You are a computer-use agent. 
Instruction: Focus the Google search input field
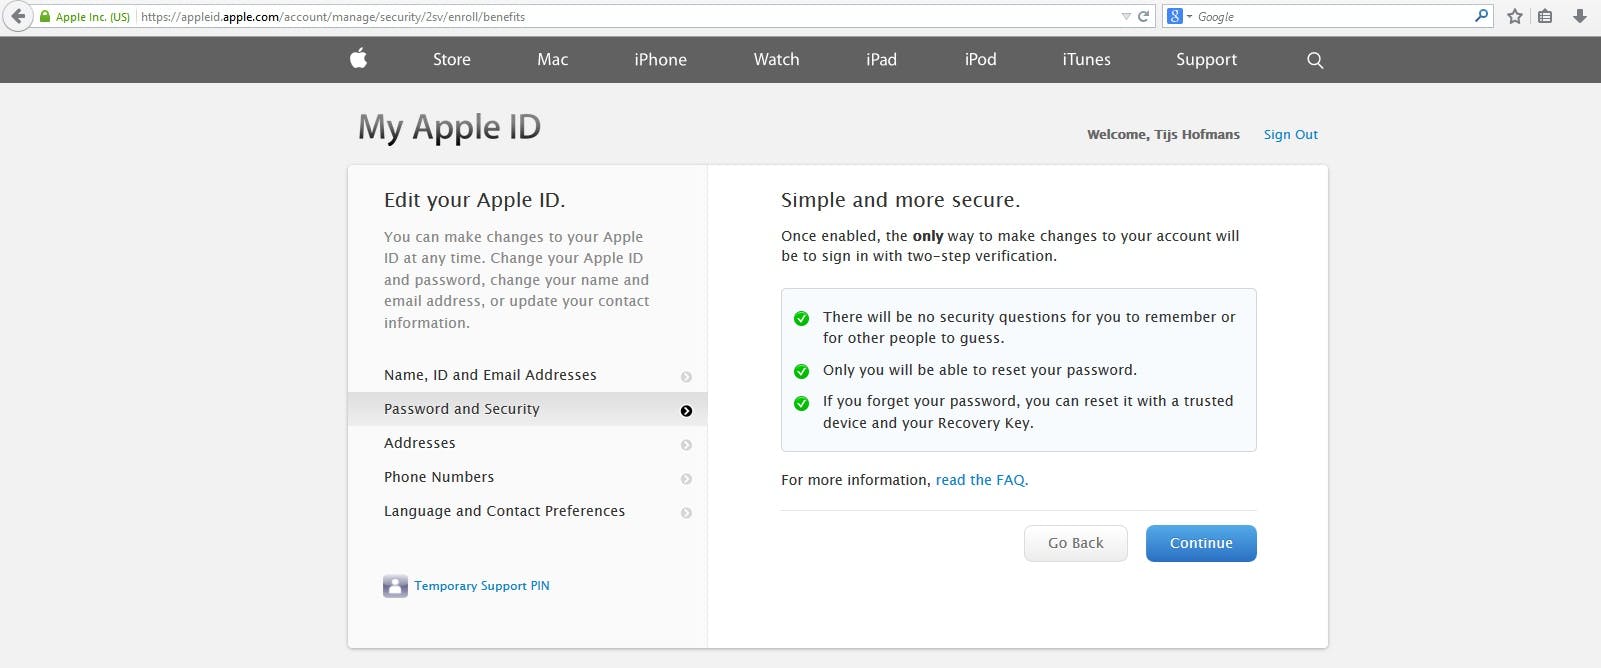pos(1330,16)
